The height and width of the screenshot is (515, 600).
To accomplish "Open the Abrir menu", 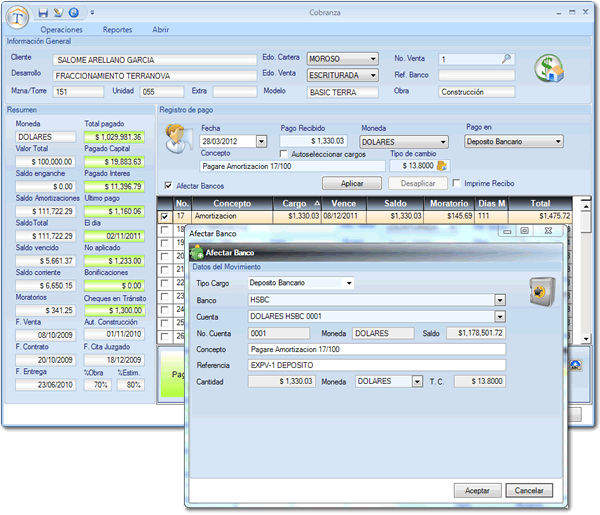I will pyautogui.click(x=160, y=29).
